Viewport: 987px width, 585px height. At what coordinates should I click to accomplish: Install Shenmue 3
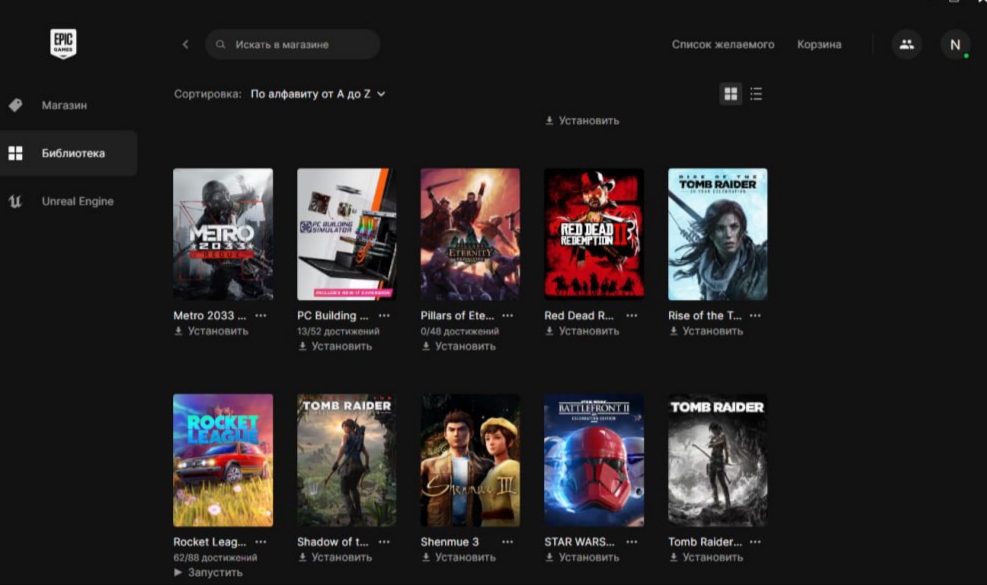point(458,557)
